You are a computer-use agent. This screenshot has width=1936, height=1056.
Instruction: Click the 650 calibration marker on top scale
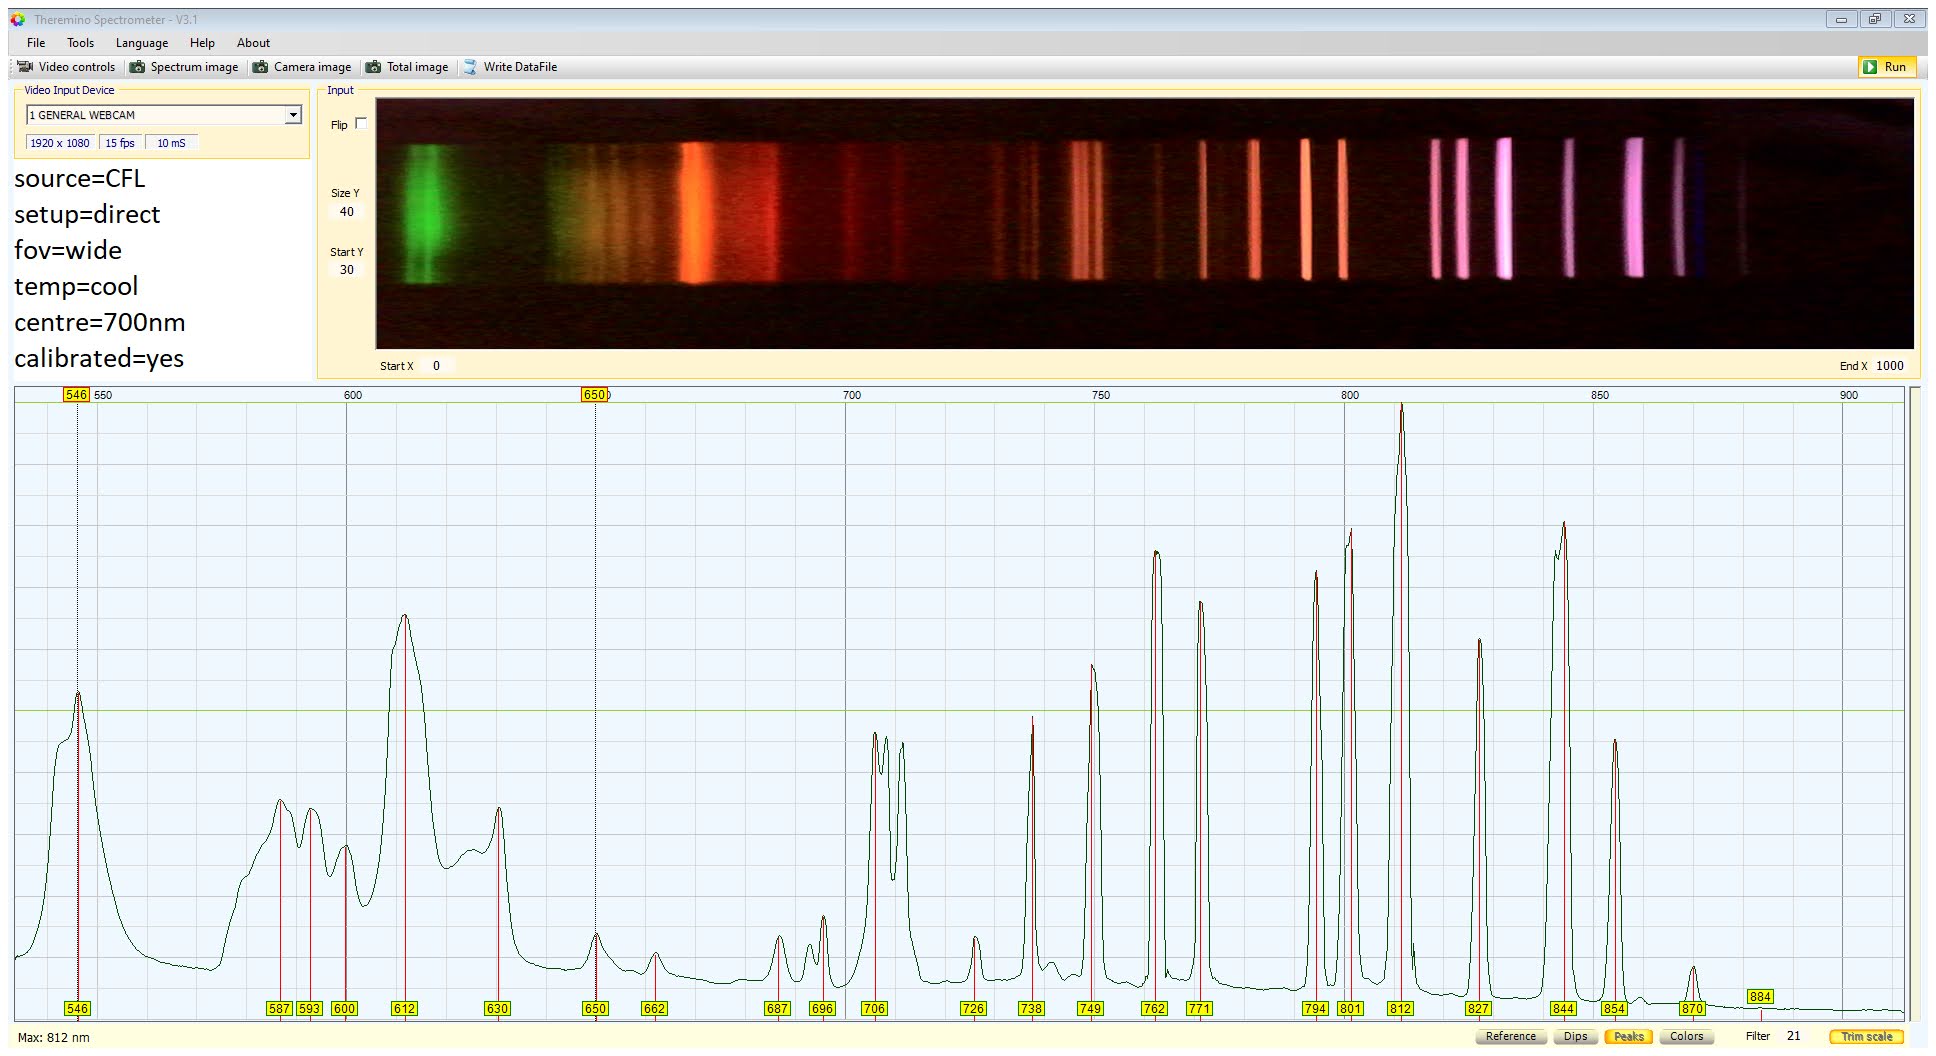point(594,395)
